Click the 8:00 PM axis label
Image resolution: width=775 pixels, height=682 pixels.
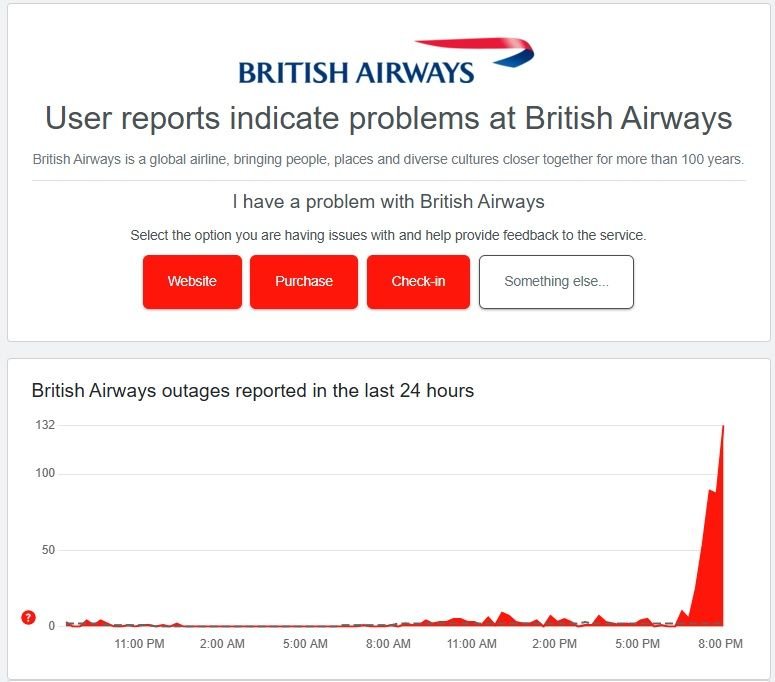720,644
